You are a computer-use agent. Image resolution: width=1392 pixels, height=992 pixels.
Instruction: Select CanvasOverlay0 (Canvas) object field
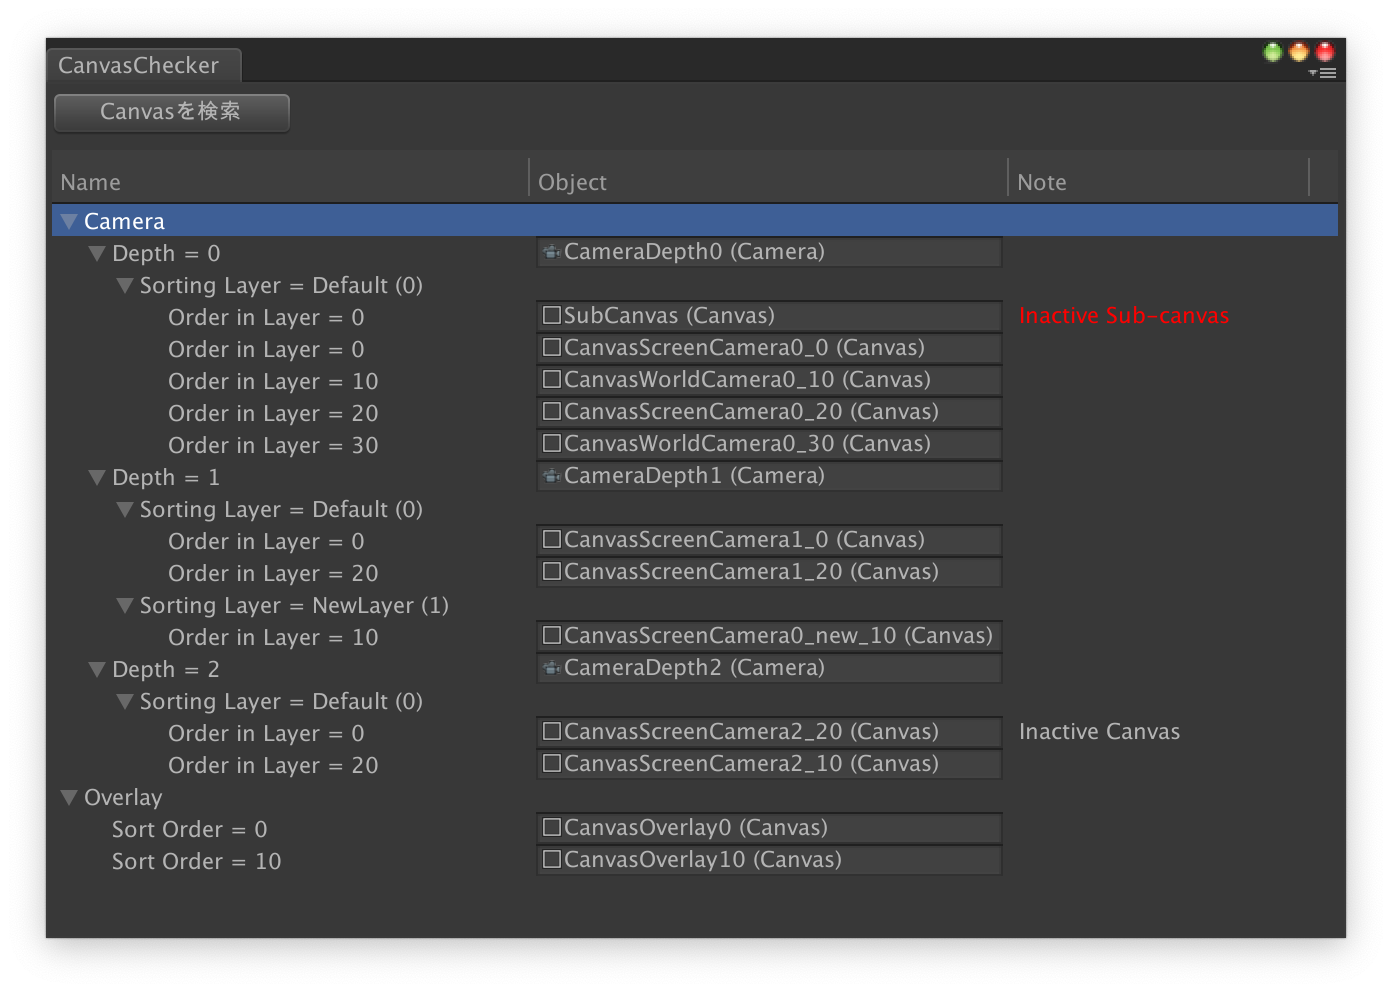click(769, 828)
